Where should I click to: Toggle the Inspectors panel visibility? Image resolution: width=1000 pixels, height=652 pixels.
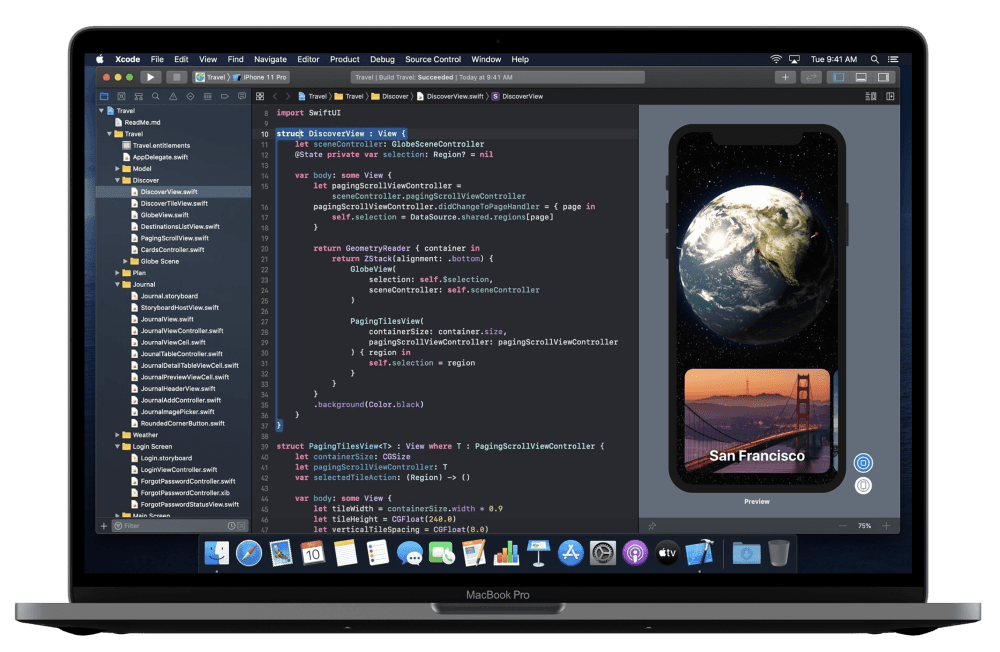(883, 77)
